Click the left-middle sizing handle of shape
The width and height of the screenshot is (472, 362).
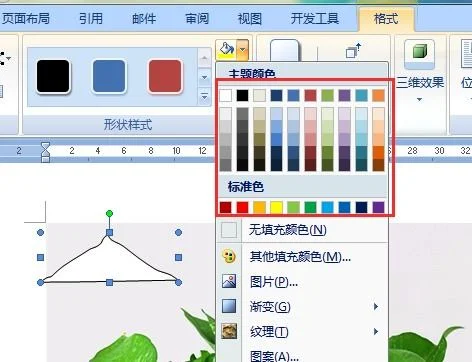(40, 257)
